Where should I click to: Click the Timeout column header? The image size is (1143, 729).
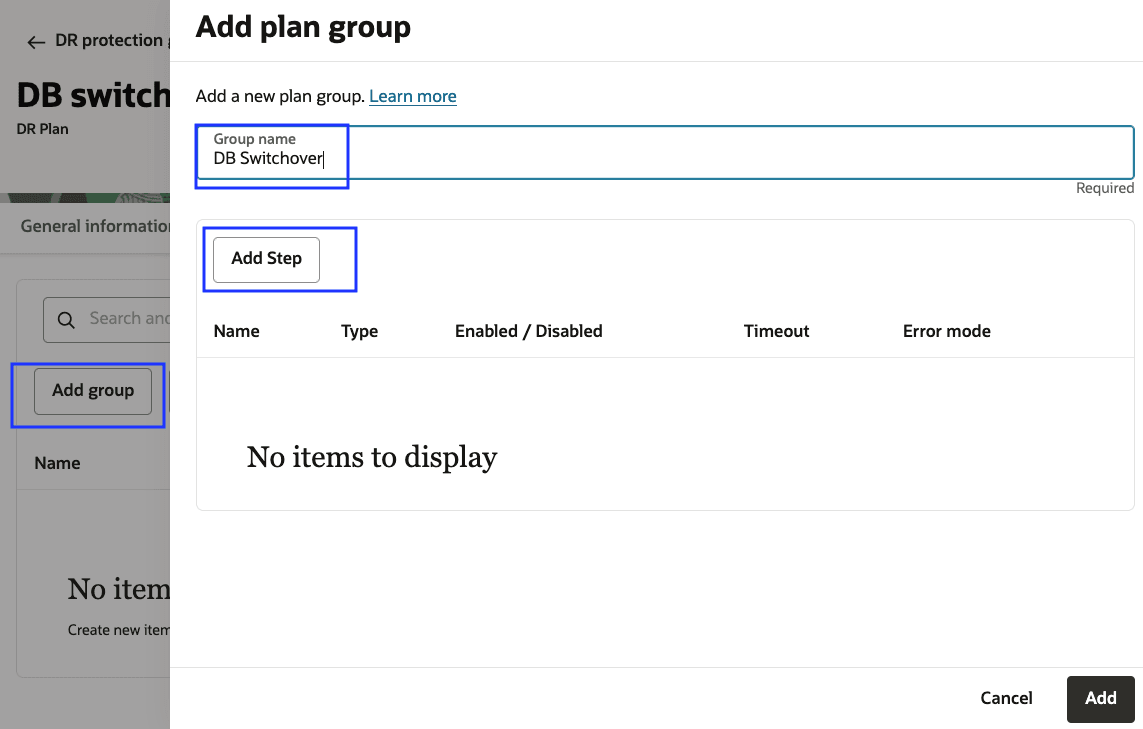pos(776,331)
